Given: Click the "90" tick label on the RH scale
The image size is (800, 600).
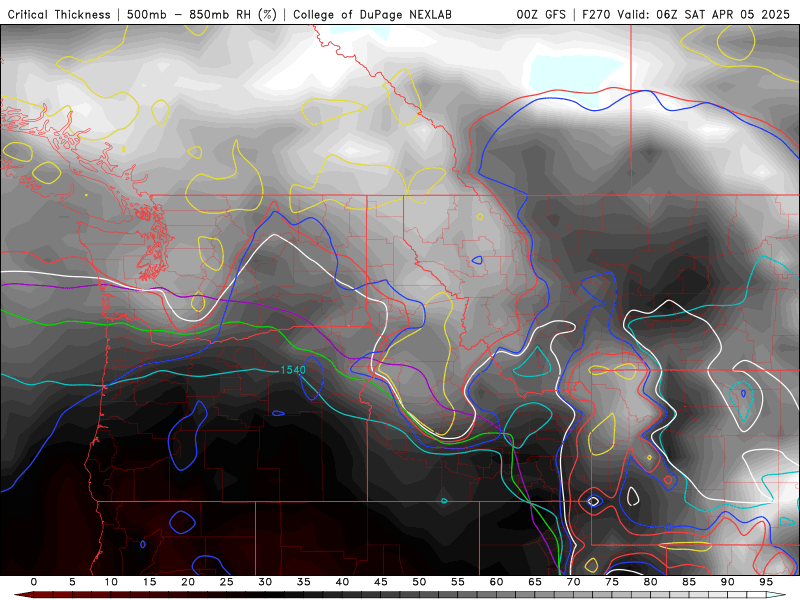Looking at the screenshot, I should (x=727, y=582).
